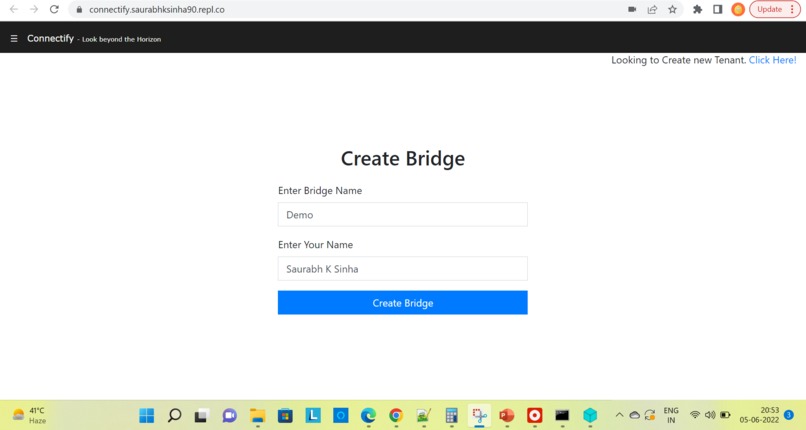Screen dimensions: 806x430
Task: Share this page using the share icon
Action: point(652,9)
